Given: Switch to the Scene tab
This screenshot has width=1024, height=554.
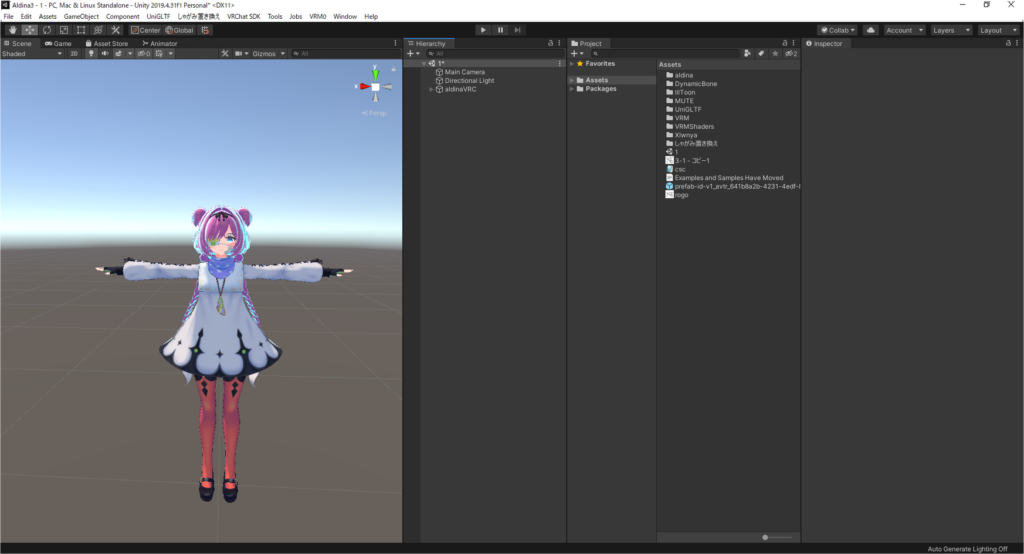Looking at the screenshot, I should click(x=18, y=44).
